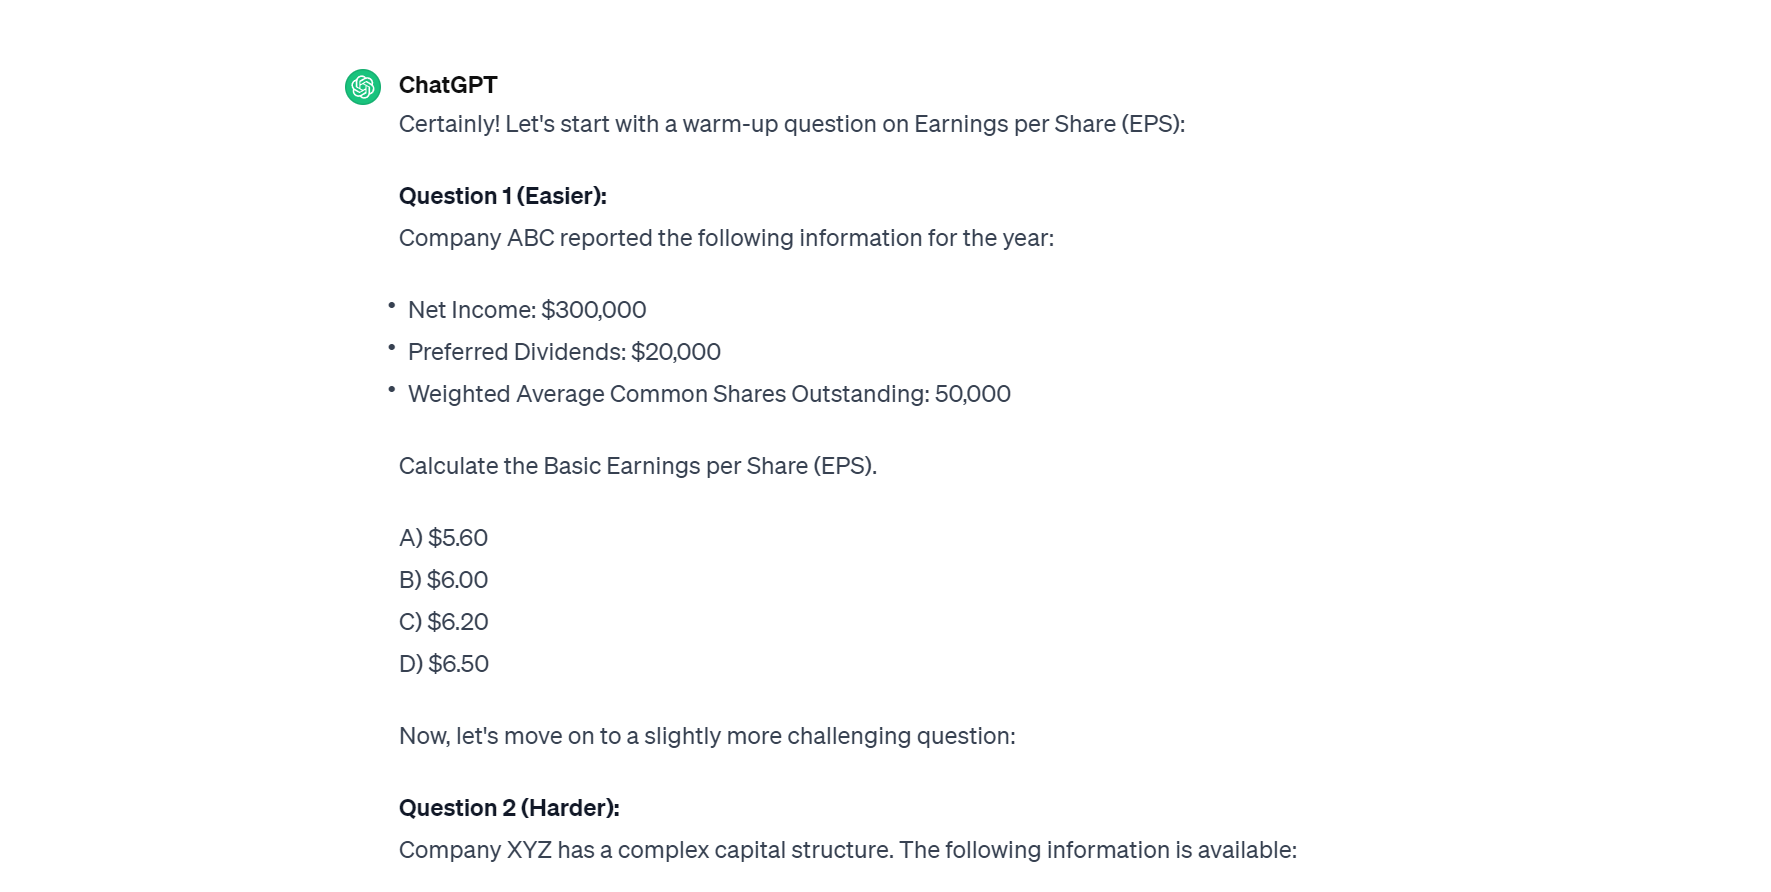Viewport: 1771px width, 892px height.
Task: Click the ChatGPT logo avatar icon
Action: click(363, 87)
